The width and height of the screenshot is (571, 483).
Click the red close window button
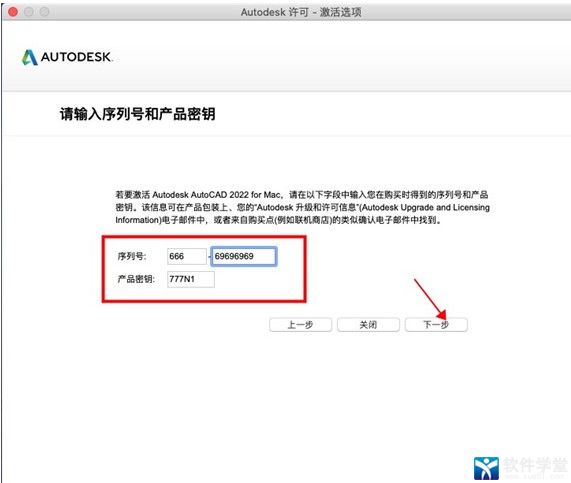[x=13, y=12]
